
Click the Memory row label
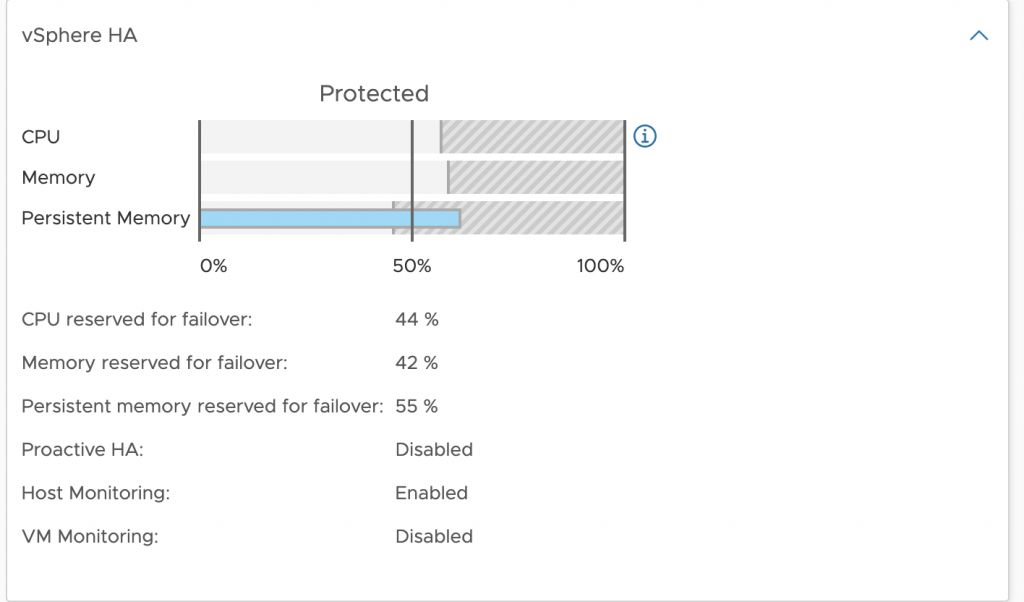click(x=58, y=178)
